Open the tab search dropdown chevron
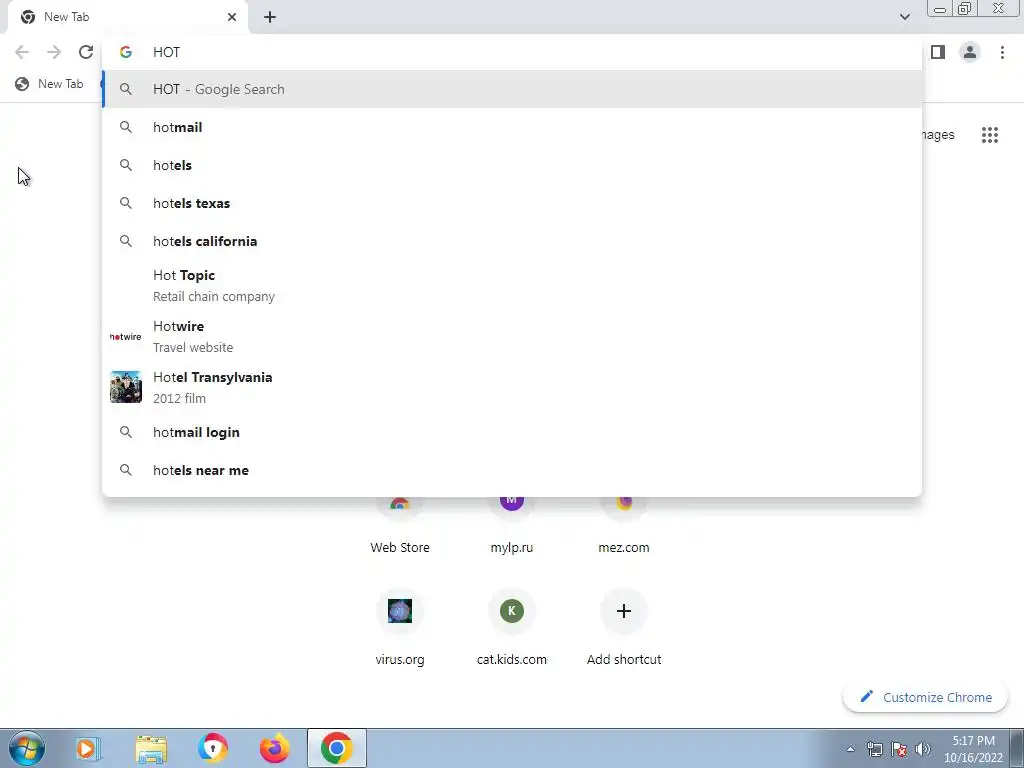The height and width of the screenshot is (768, 1024). (x=904, y=17)
